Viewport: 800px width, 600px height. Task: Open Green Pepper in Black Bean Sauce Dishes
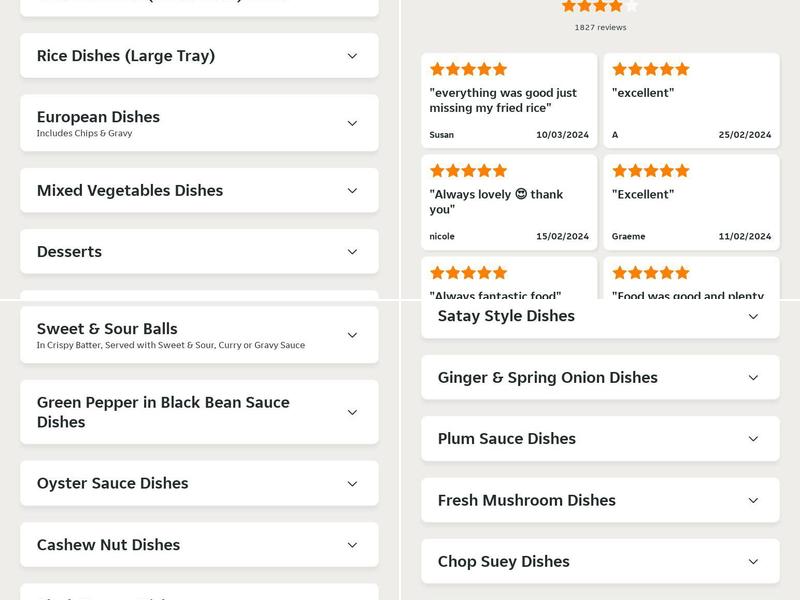click(199, 411)
